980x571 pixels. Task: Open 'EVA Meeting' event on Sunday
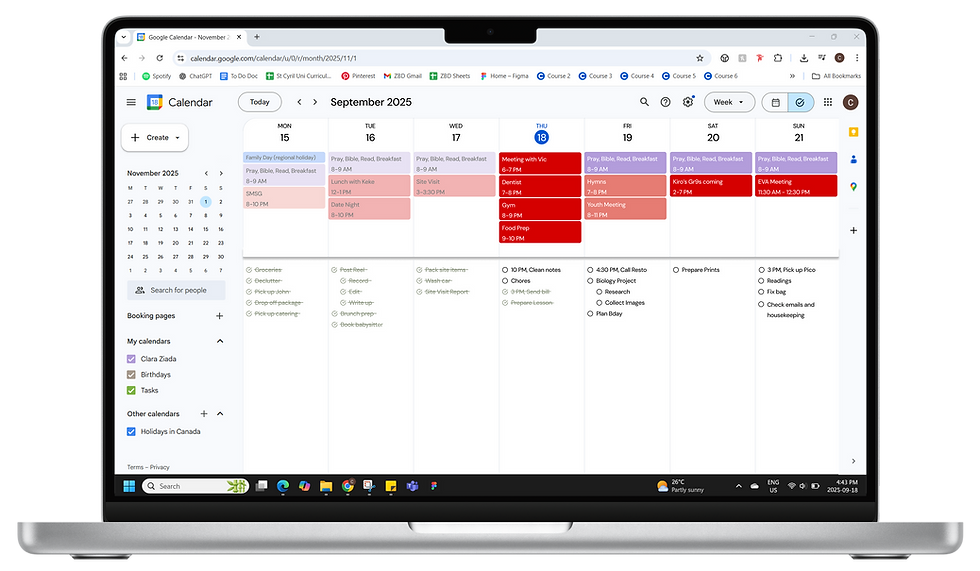(x=796, y=186)
